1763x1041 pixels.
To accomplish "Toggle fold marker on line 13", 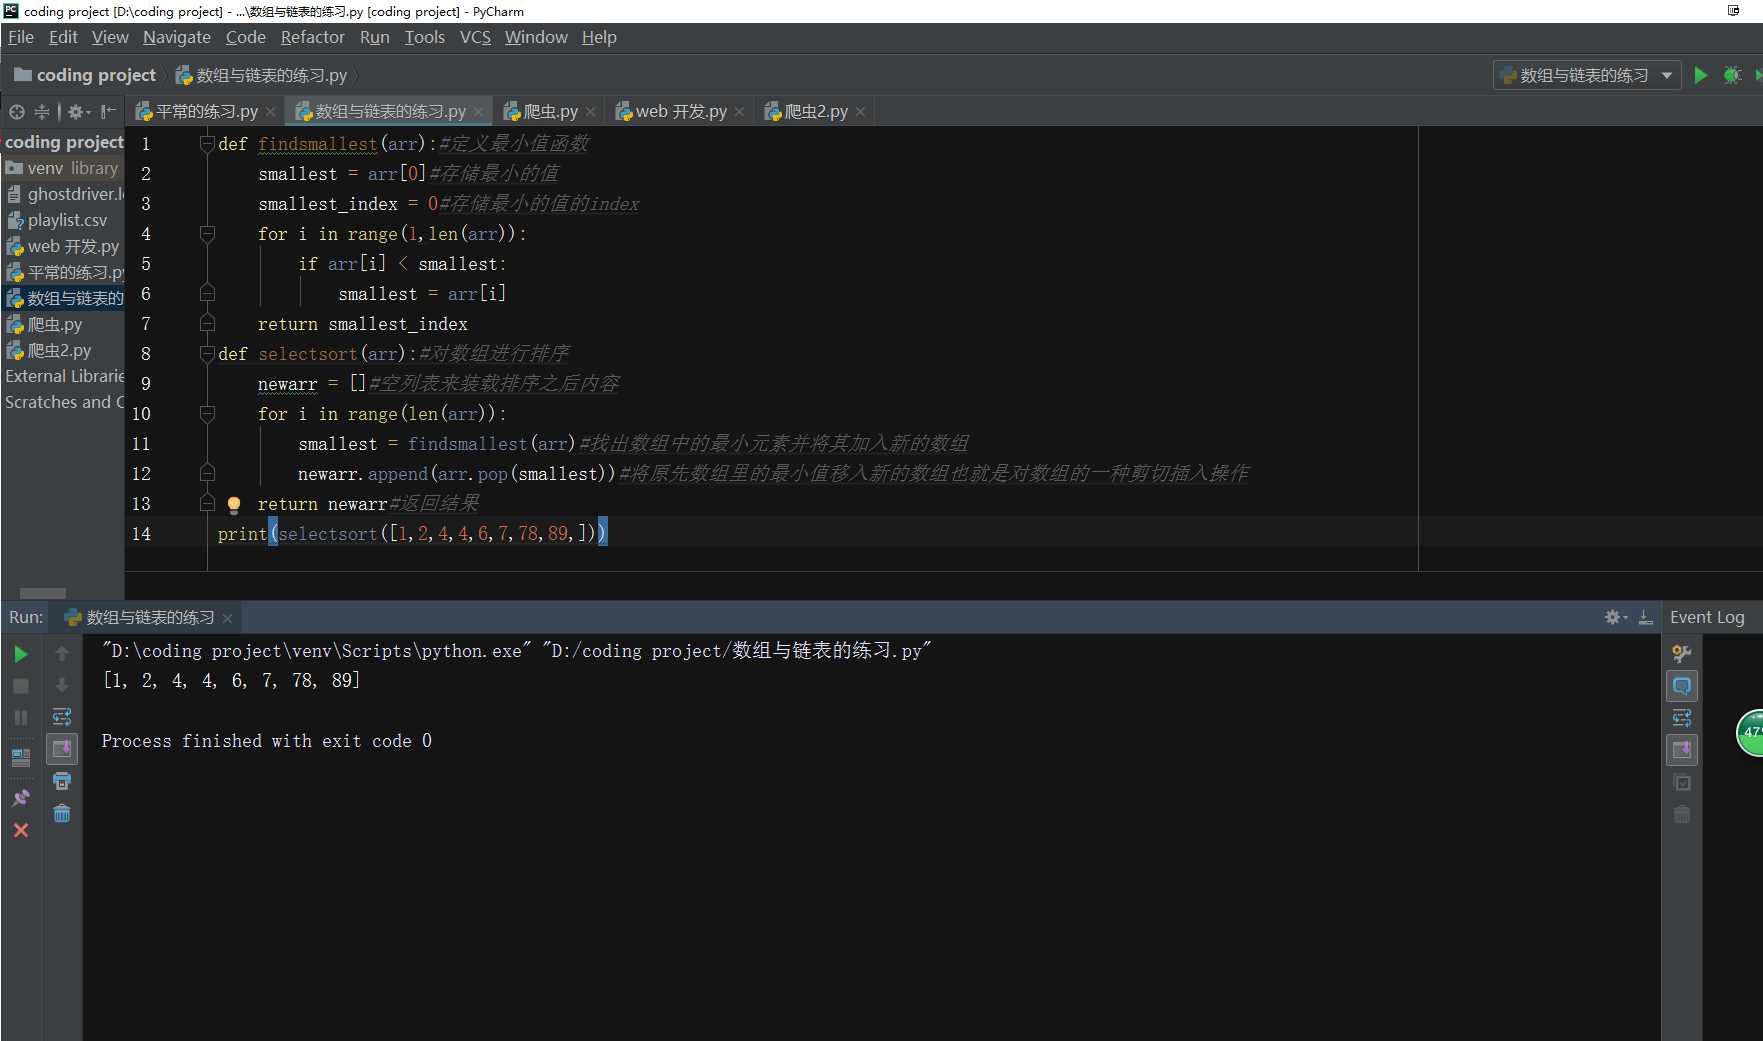I will 207,504.
